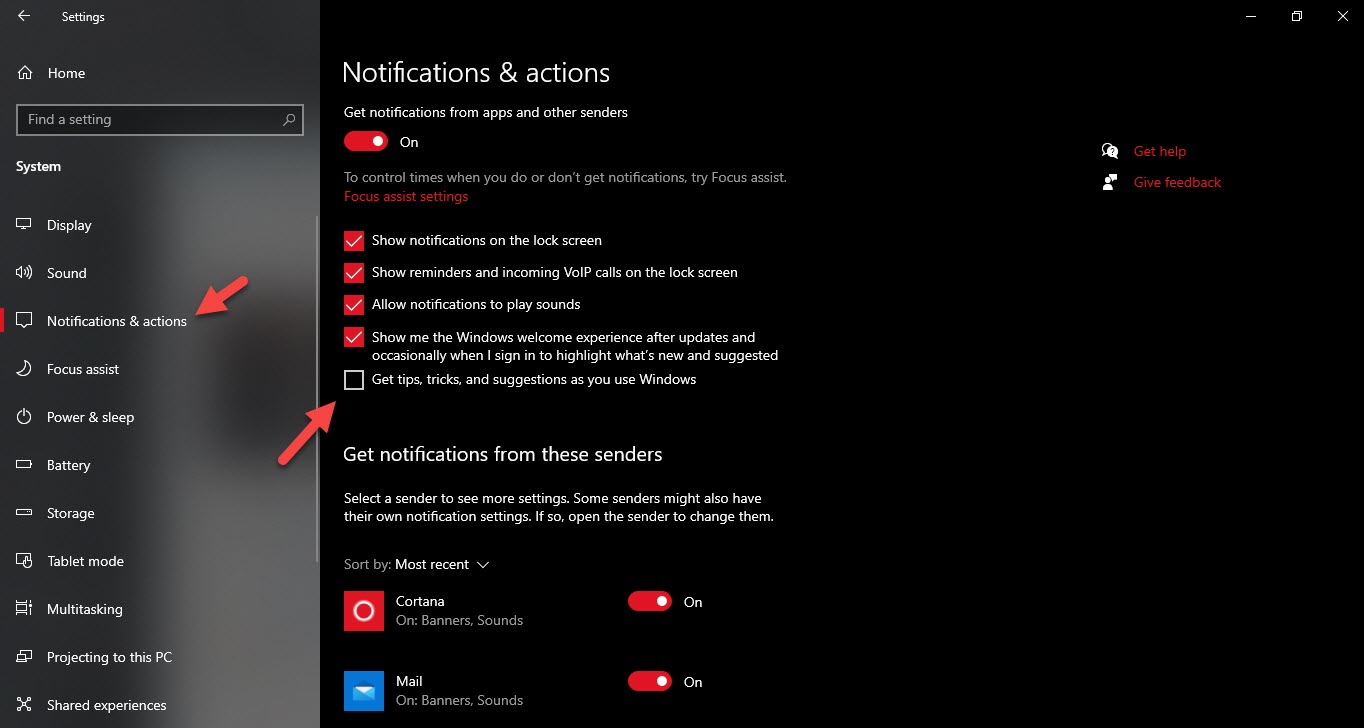Open Focus assist settings link
Image resolution: width=1364 pixels, height=728 pixels.
coord(406,197)
